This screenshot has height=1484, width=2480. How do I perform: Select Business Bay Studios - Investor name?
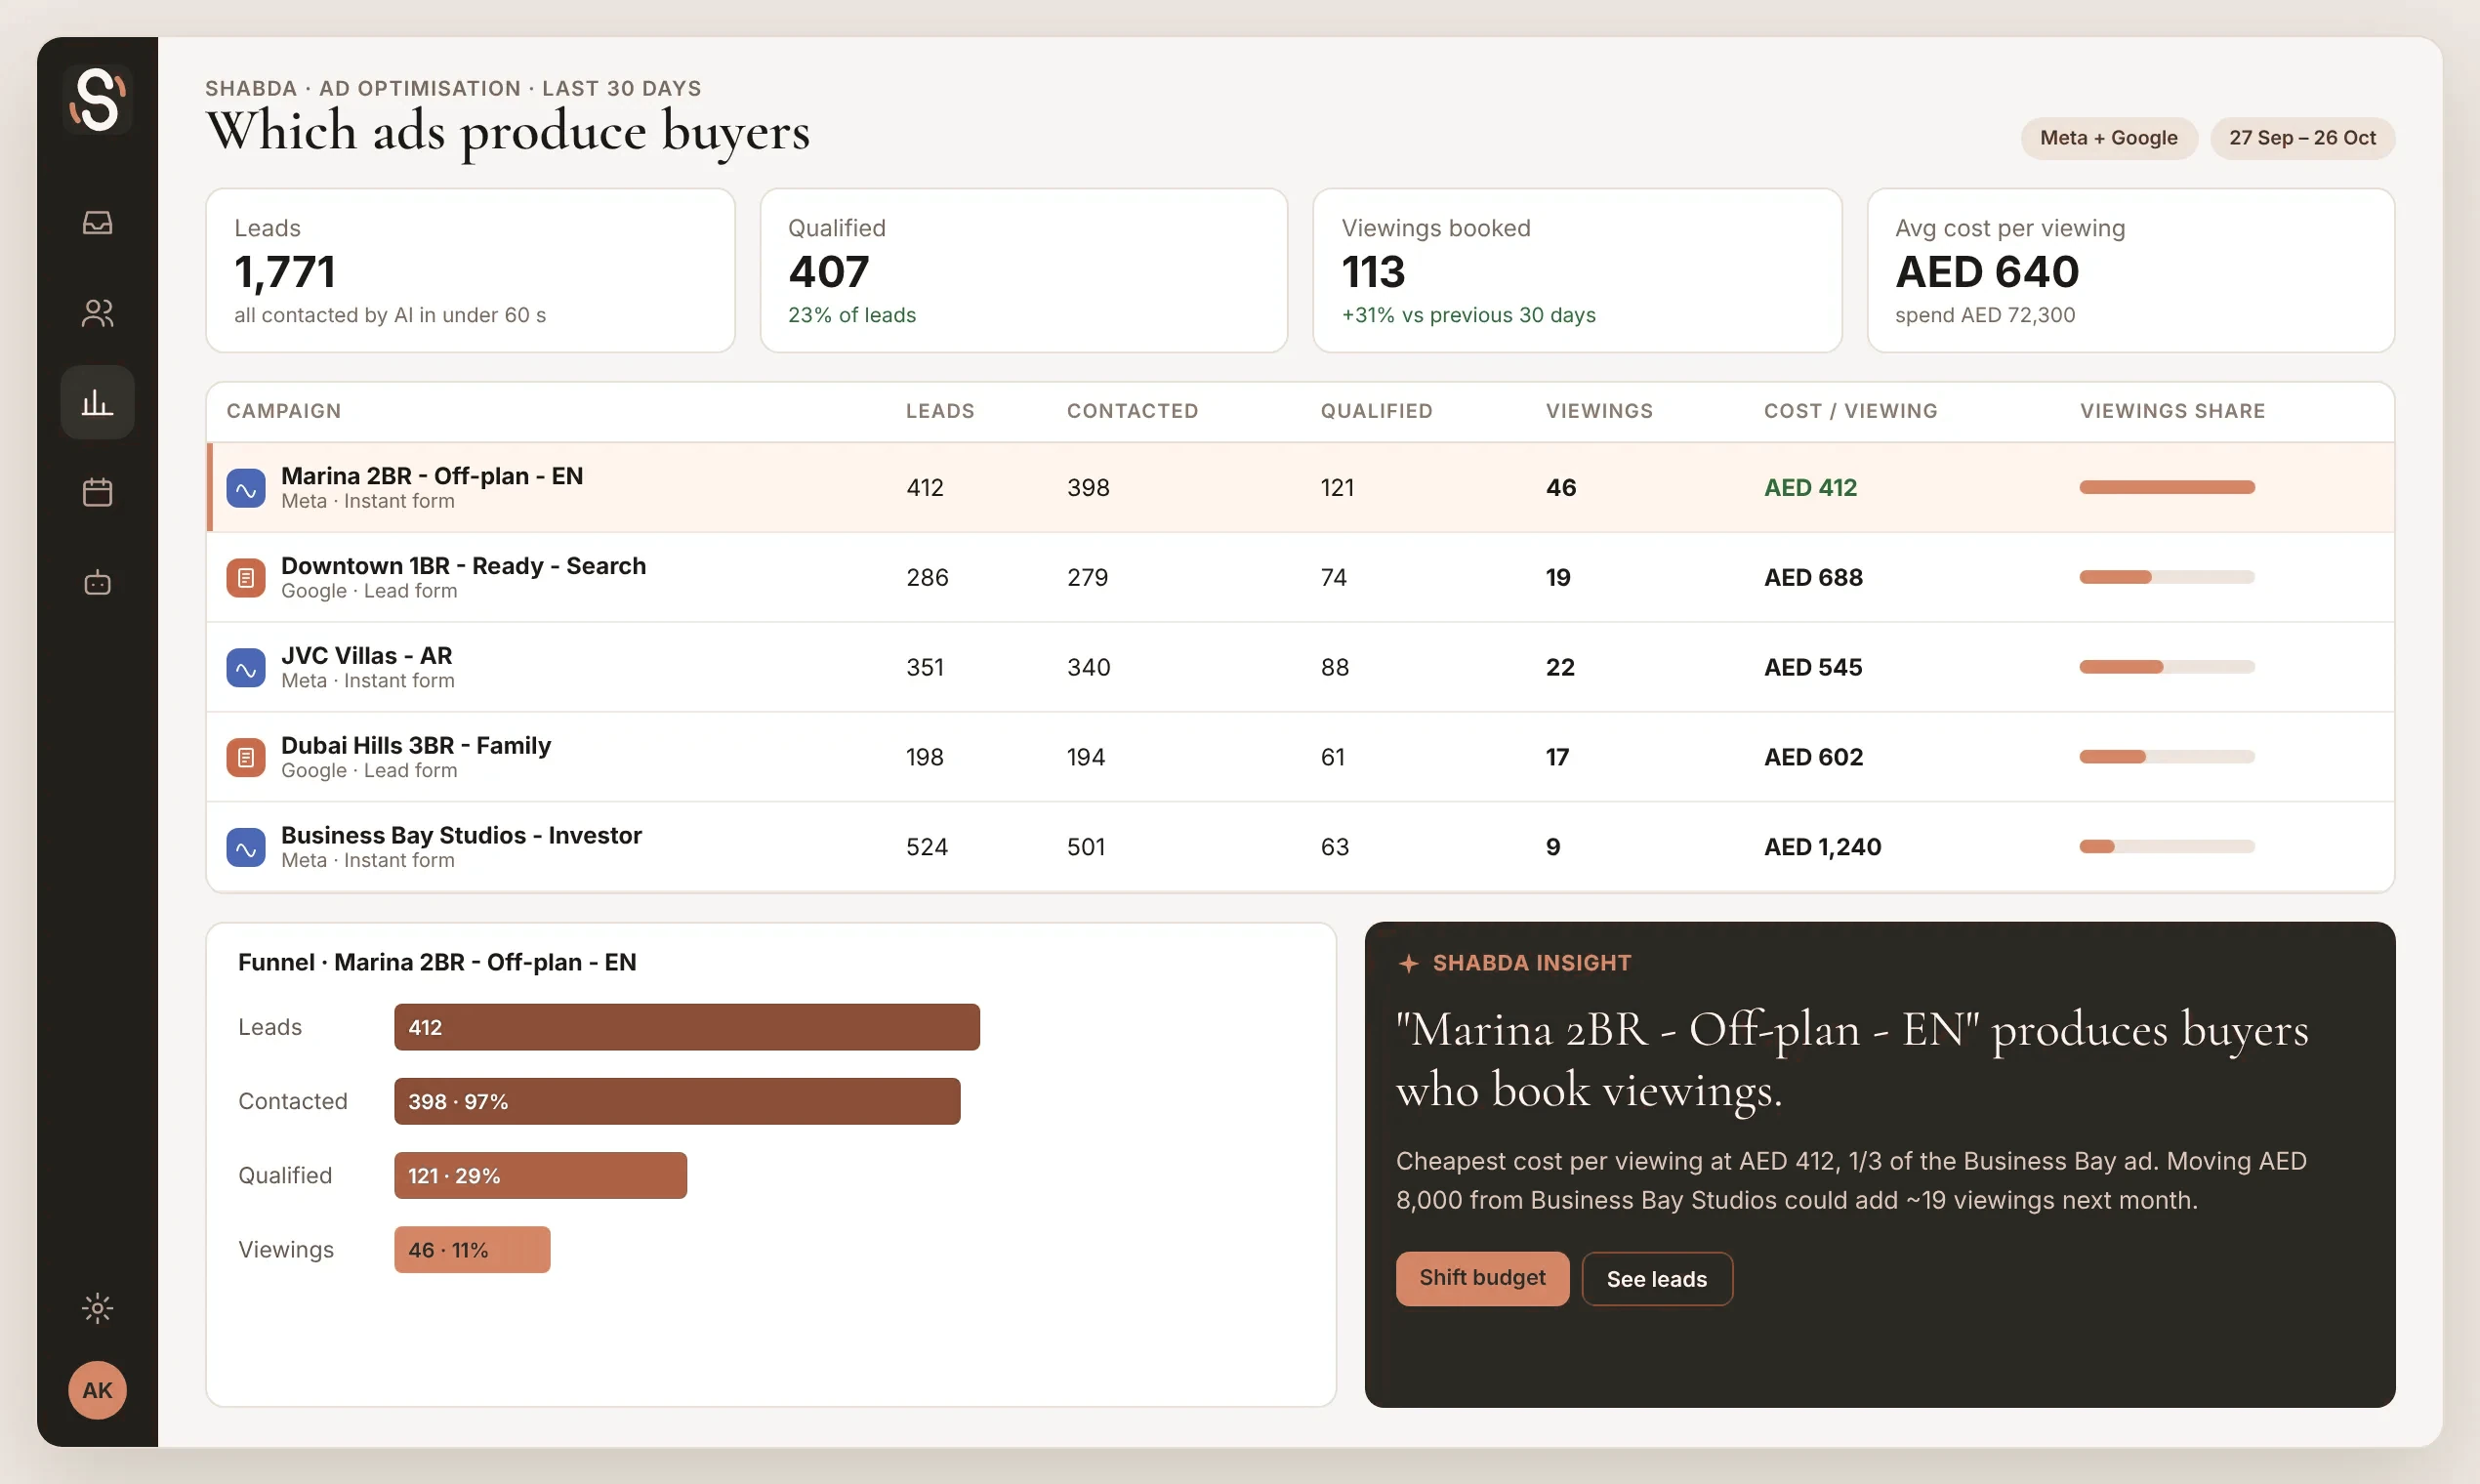tap(461, 835)
